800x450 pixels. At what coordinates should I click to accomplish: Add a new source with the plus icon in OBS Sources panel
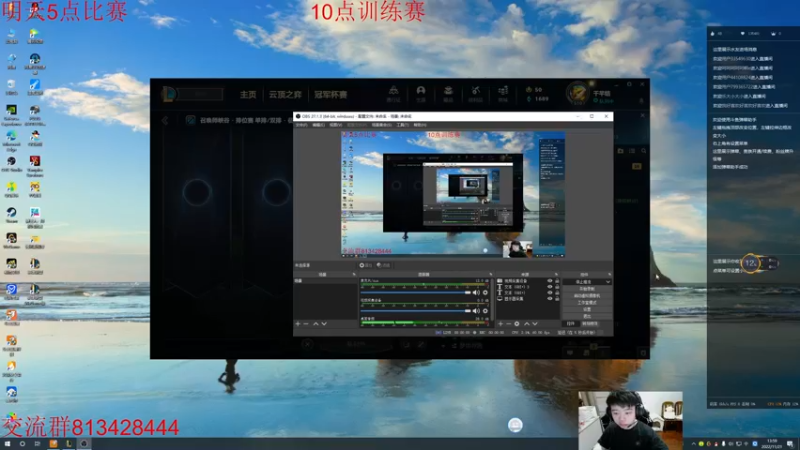[x=501, y=324]
